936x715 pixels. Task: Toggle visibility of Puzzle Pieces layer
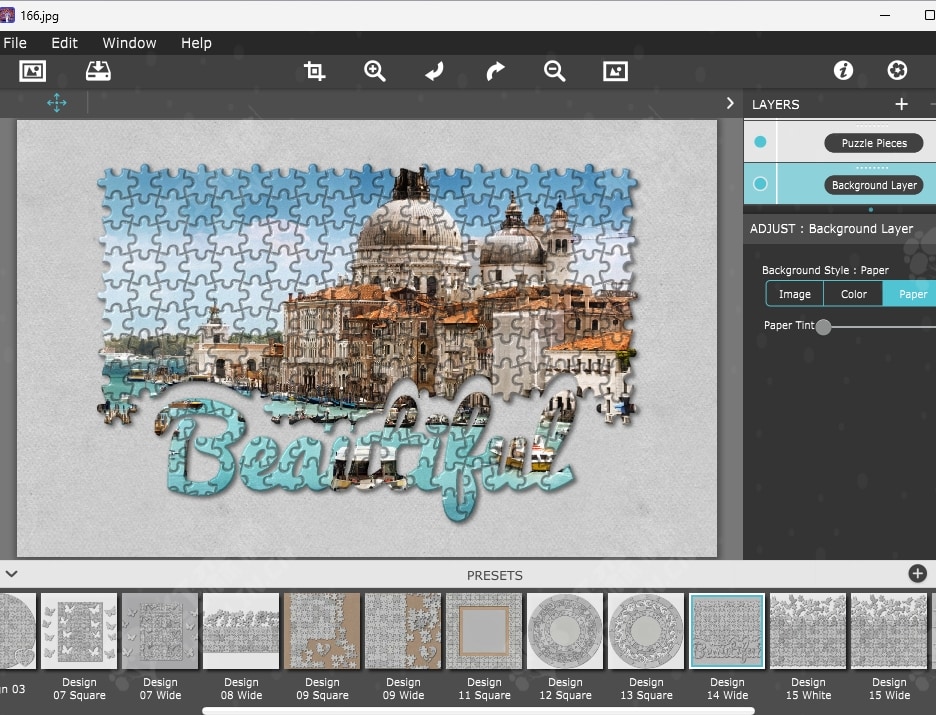(760, 143)
